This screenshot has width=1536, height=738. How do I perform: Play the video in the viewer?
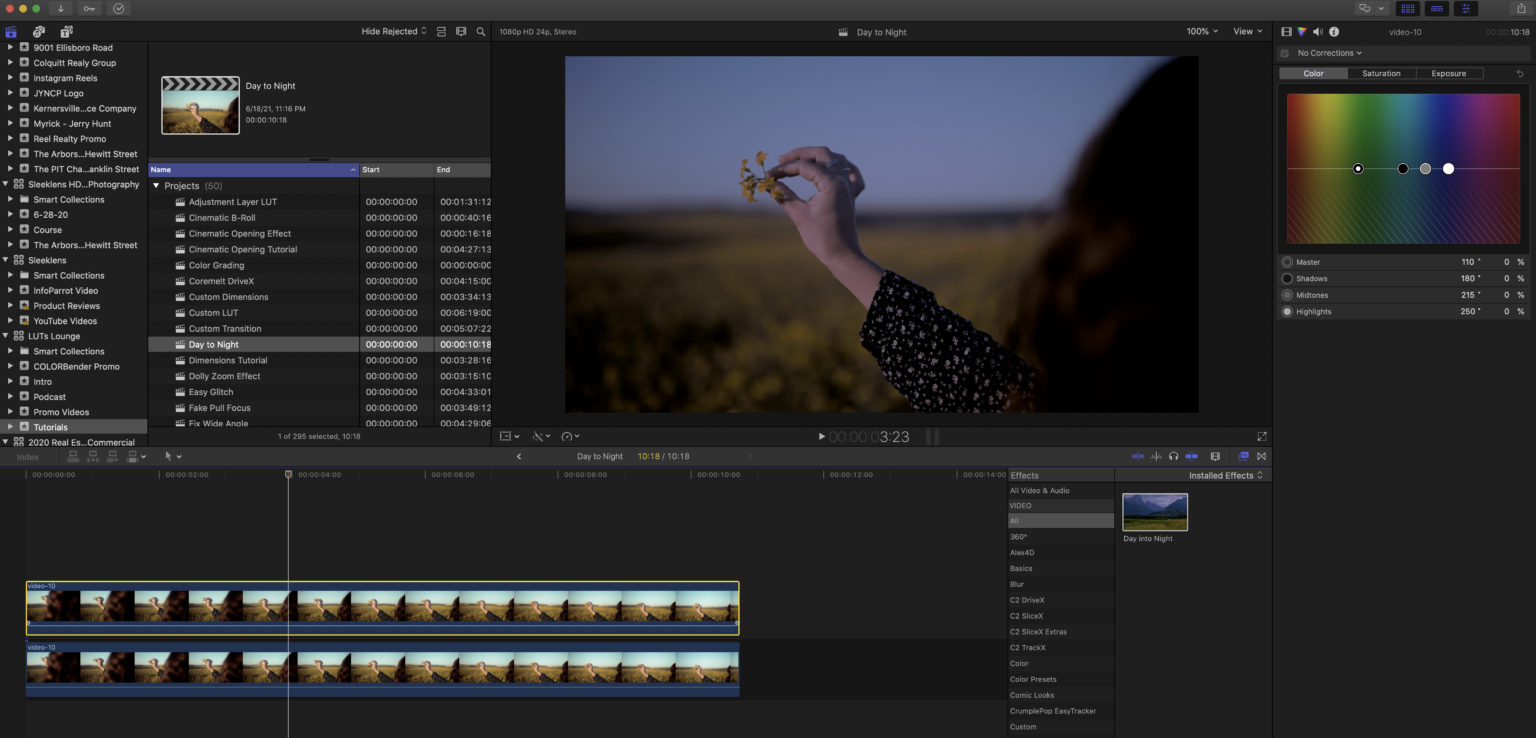point(822,437)
